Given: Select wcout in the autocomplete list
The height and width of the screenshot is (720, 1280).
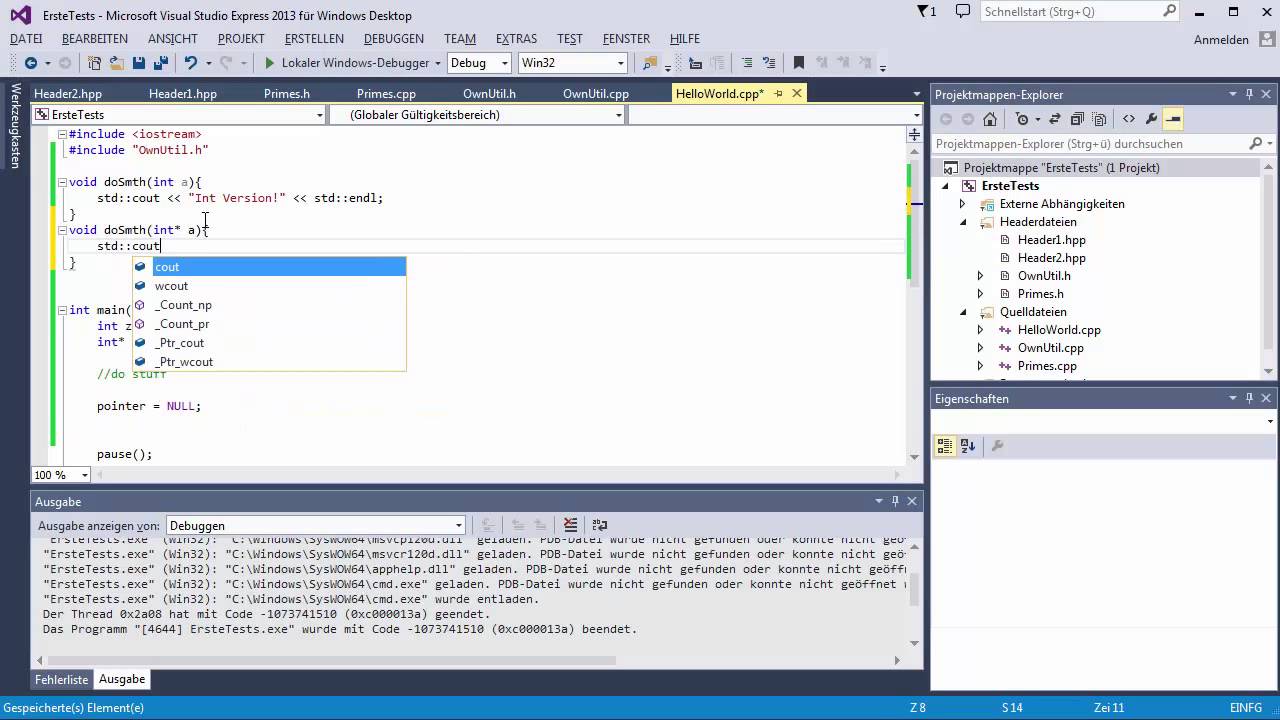Looking at the screenshot, I should coord(270,286).
